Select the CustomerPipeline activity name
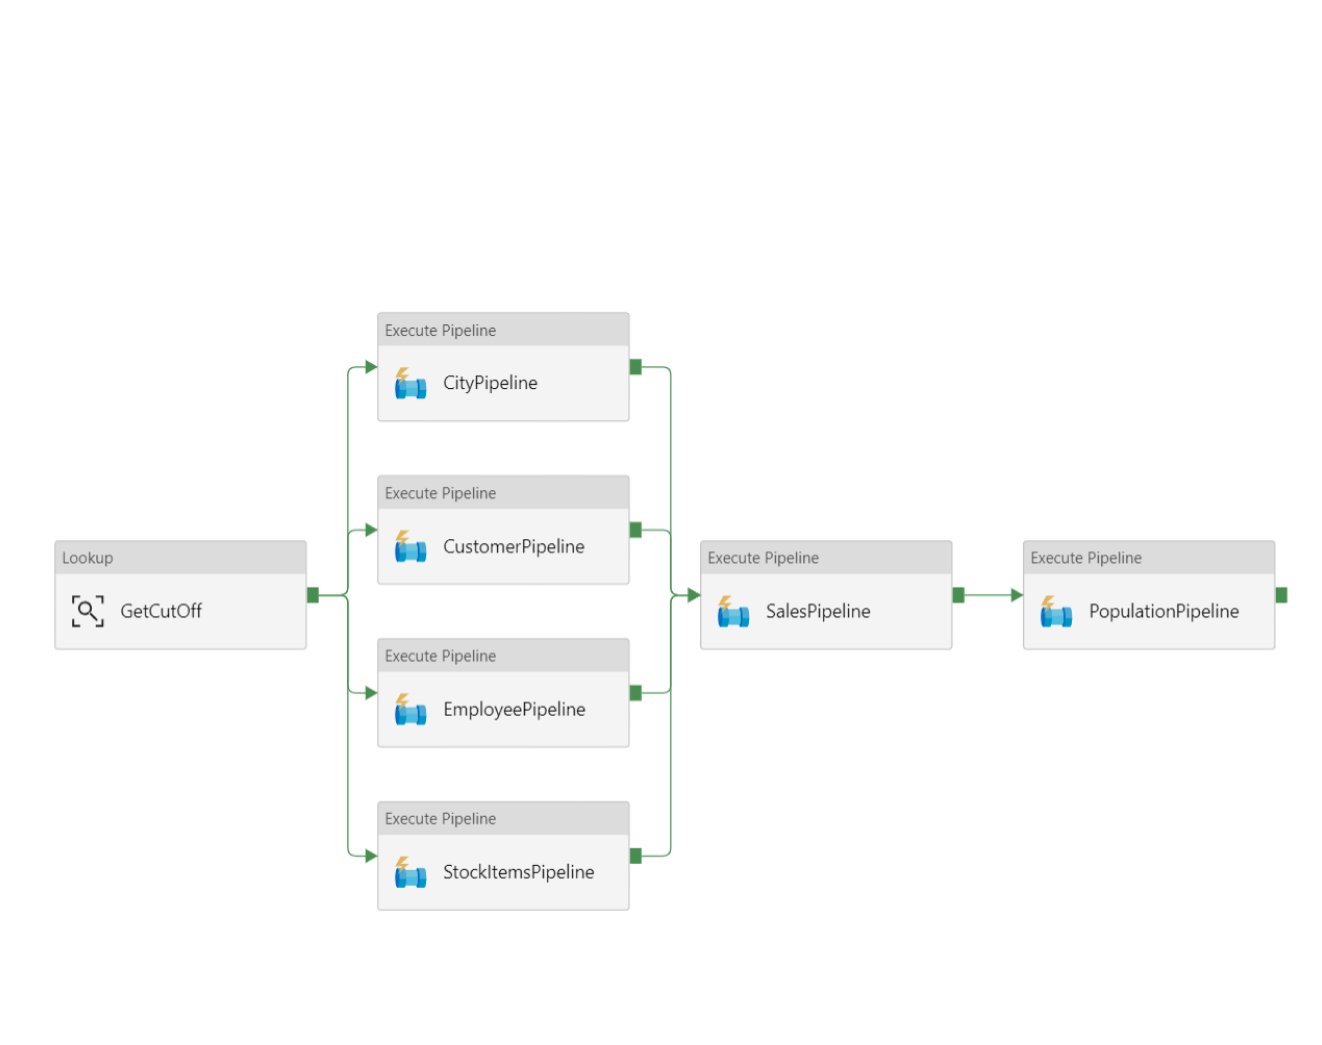 point(514,546)
